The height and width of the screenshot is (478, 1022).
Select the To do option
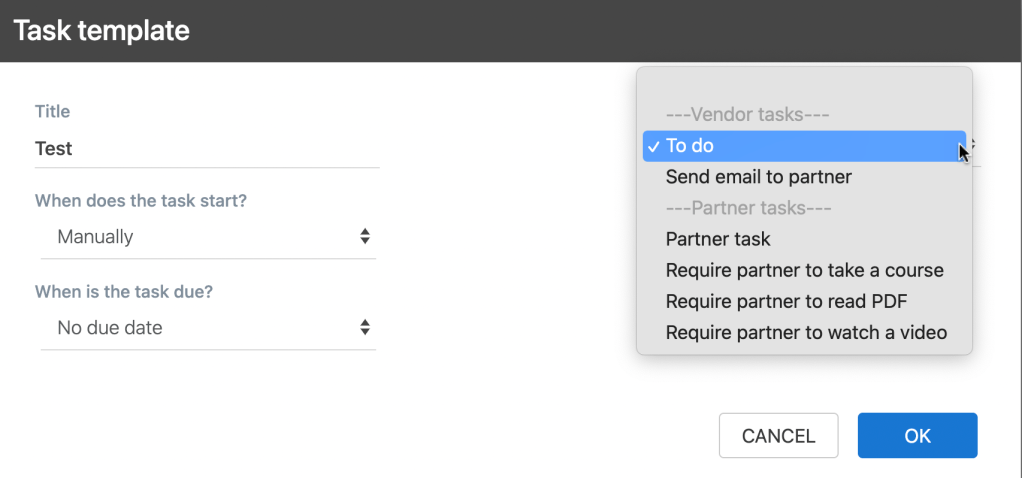pos(690,146)
